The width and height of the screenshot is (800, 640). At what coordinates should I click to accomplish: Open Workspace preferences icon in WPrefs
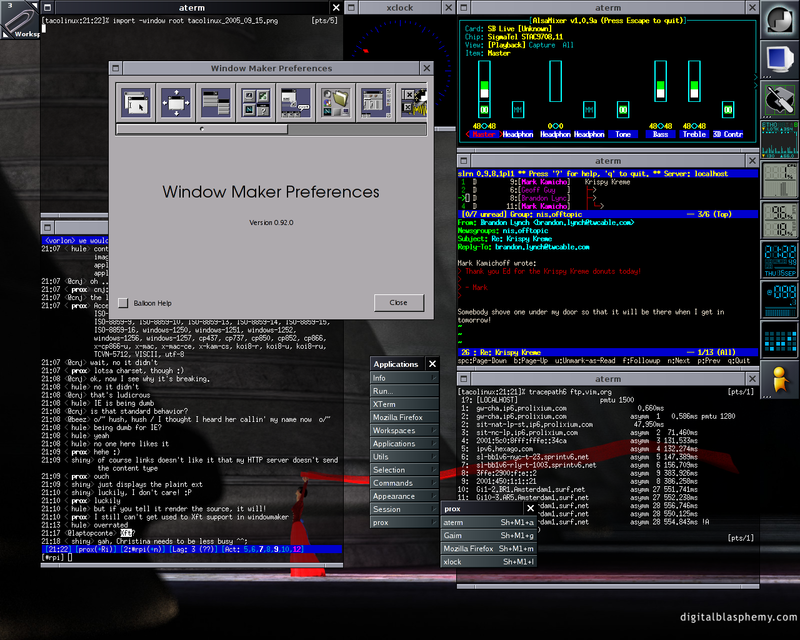click(x=376, y=103)
